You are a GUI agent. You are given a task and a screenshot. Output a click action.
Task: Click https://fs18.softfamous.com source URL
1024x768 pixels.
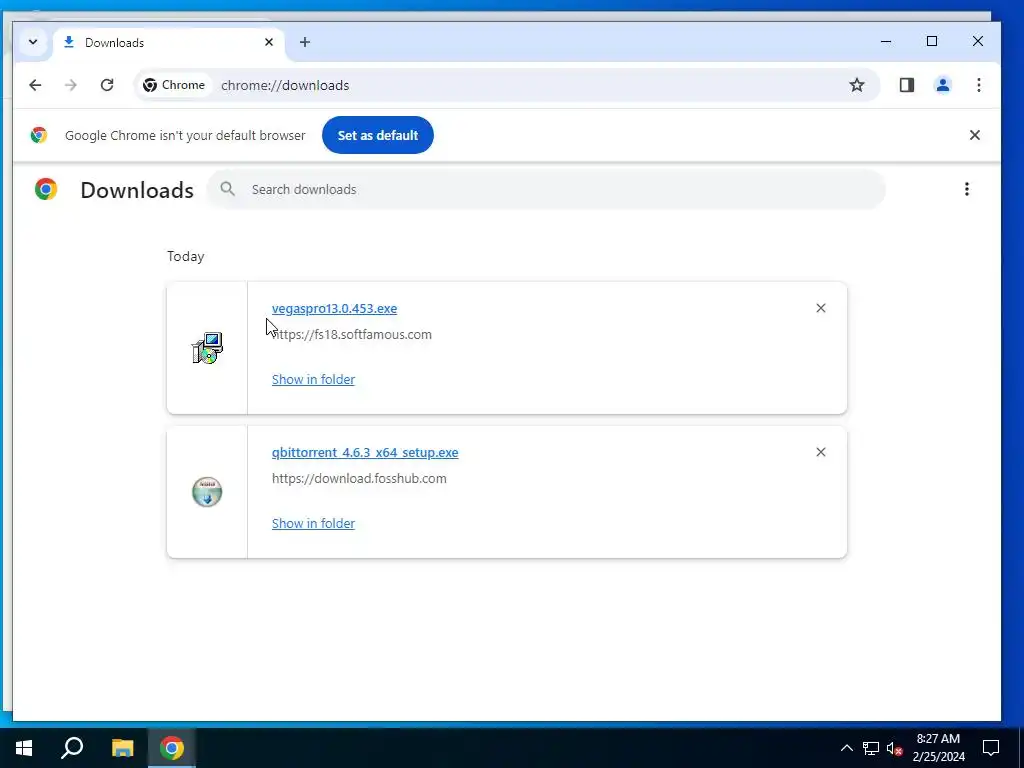tap(351, 334)
